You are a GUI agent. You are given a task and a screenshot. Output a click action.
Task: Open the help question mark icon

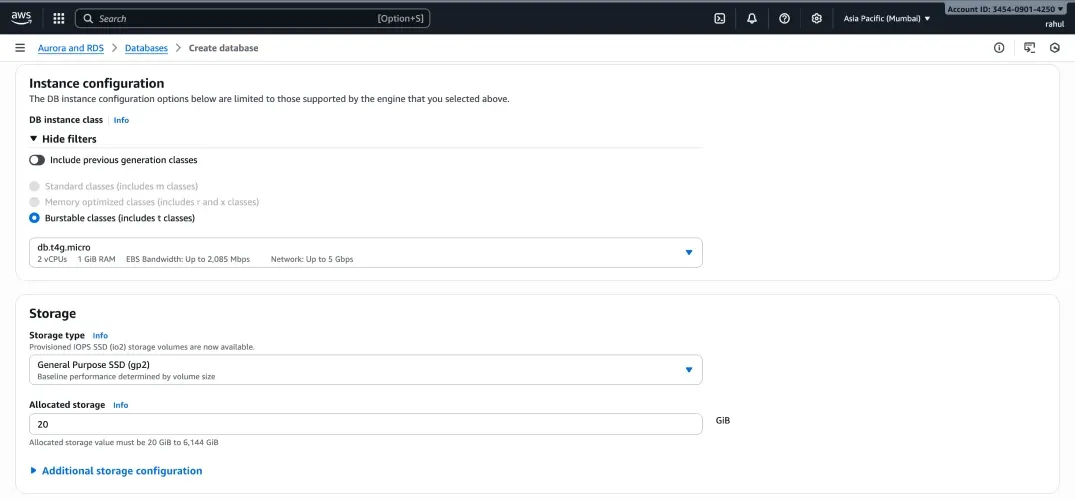pos(784,18)
